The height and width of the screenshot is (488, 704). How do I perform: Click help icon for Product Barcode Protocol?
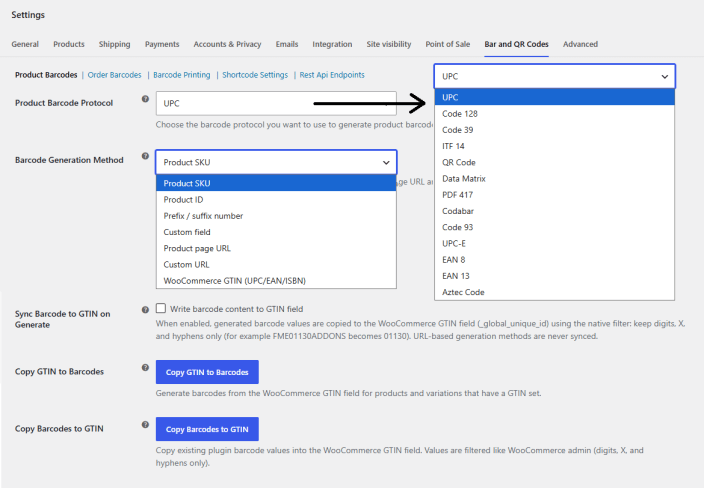145,99
